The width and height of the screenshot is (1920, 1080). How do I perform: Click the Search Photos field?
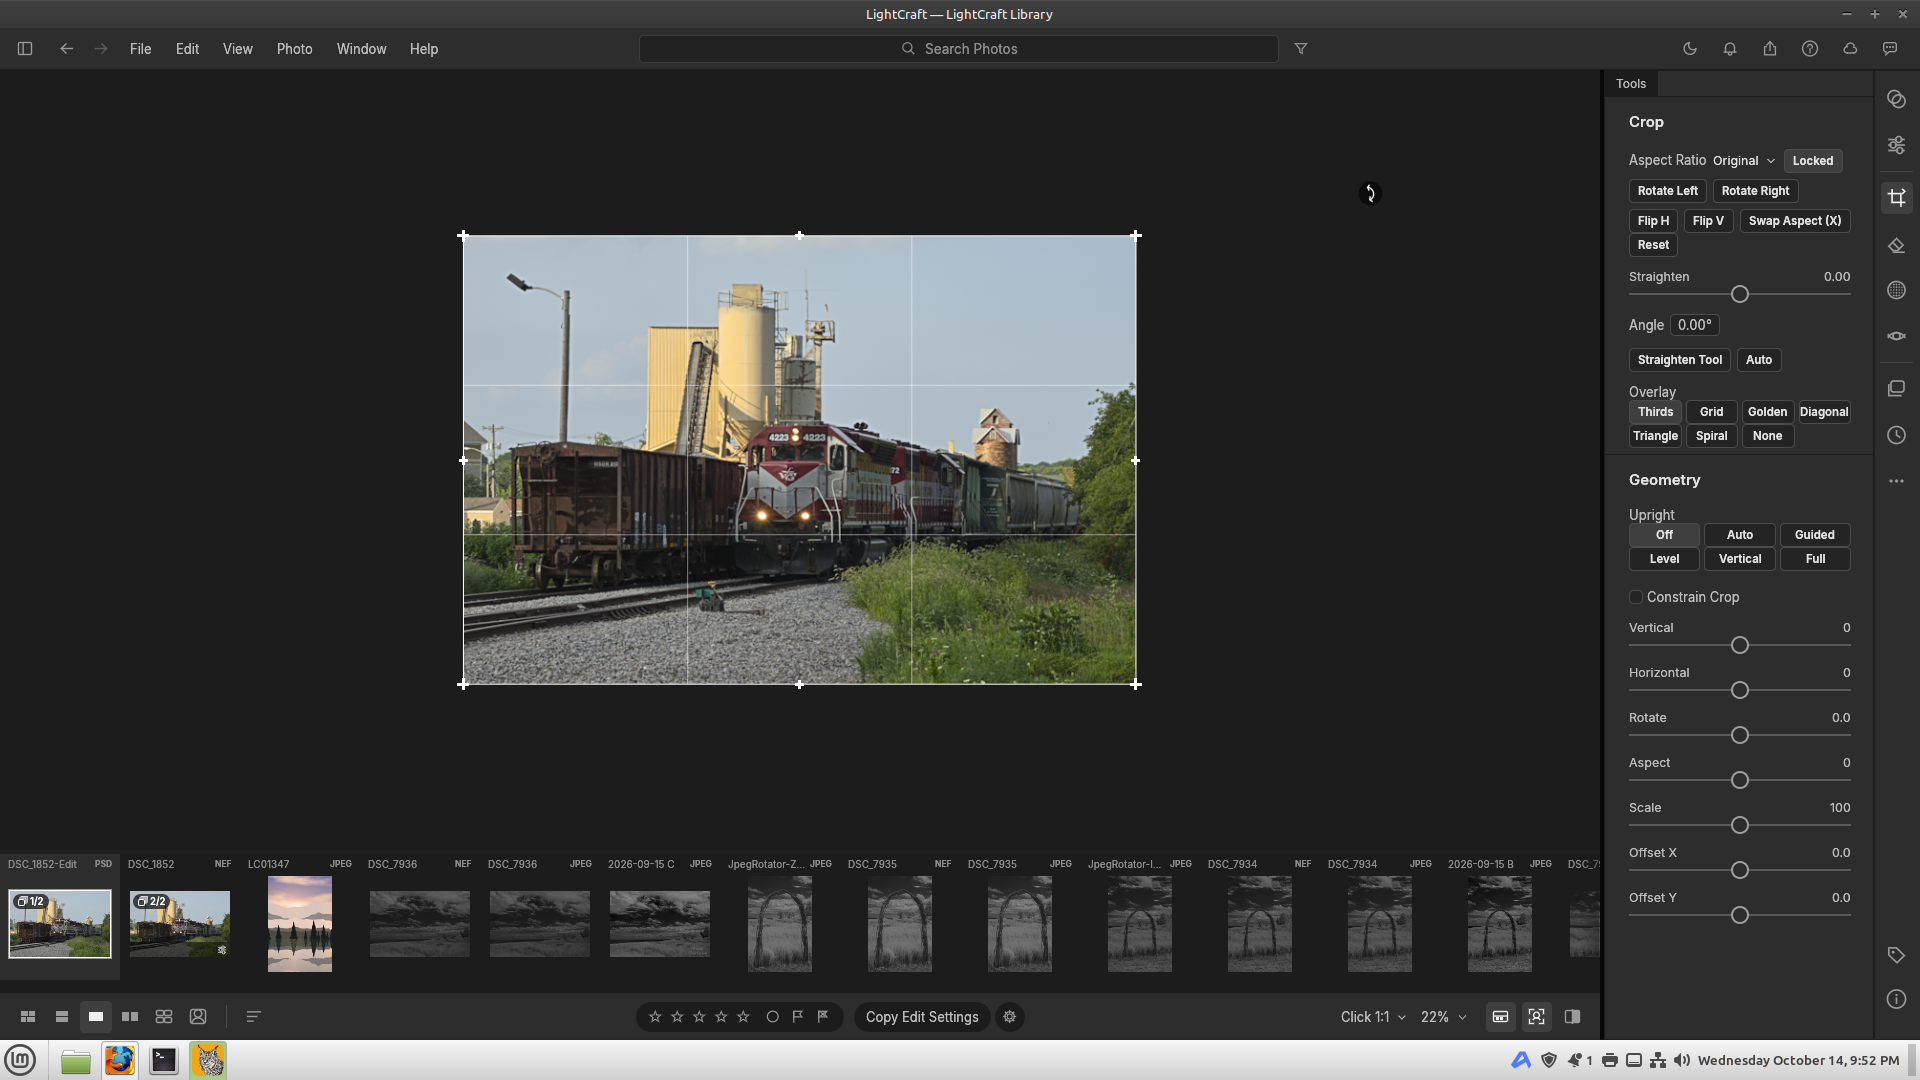(x=959, y=48)
